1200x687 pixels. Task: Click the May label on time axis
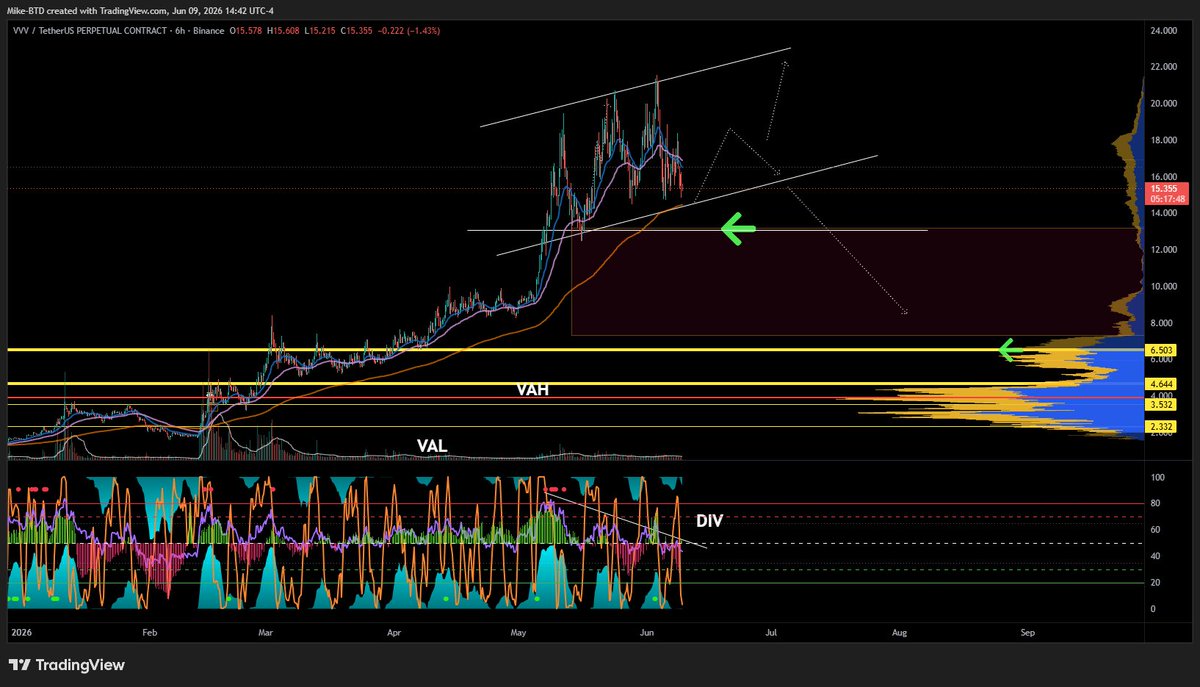[x=518, y=633]
